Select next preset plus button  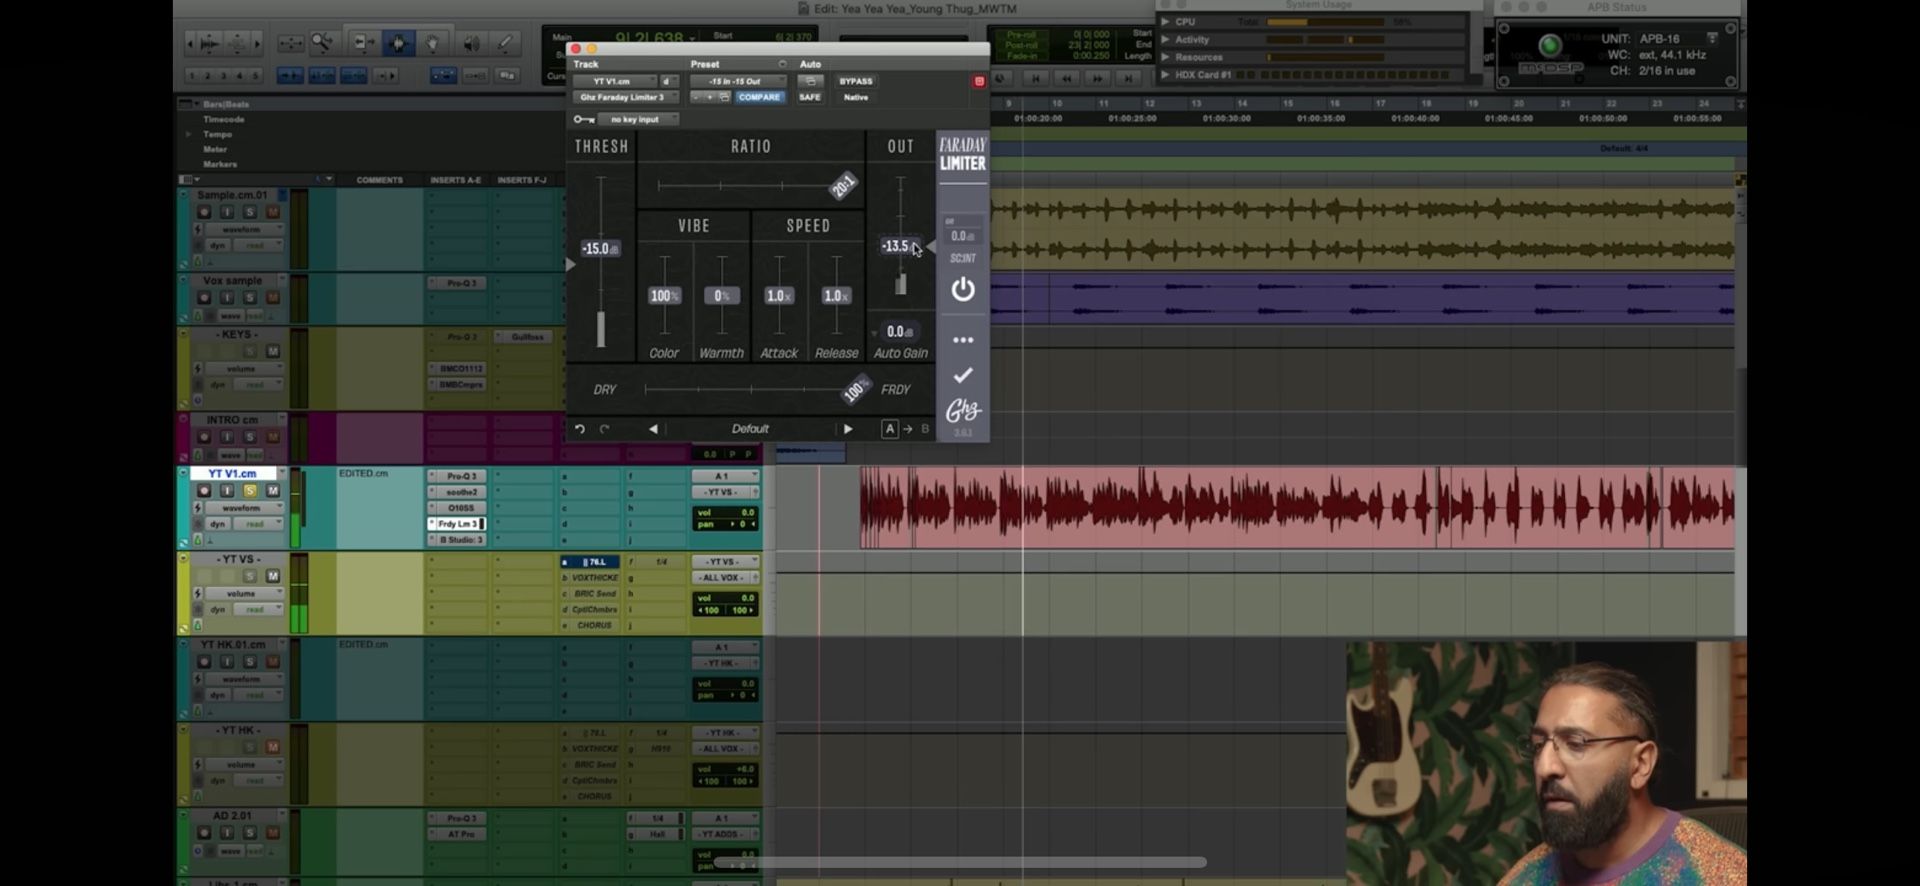pos(709,97)
